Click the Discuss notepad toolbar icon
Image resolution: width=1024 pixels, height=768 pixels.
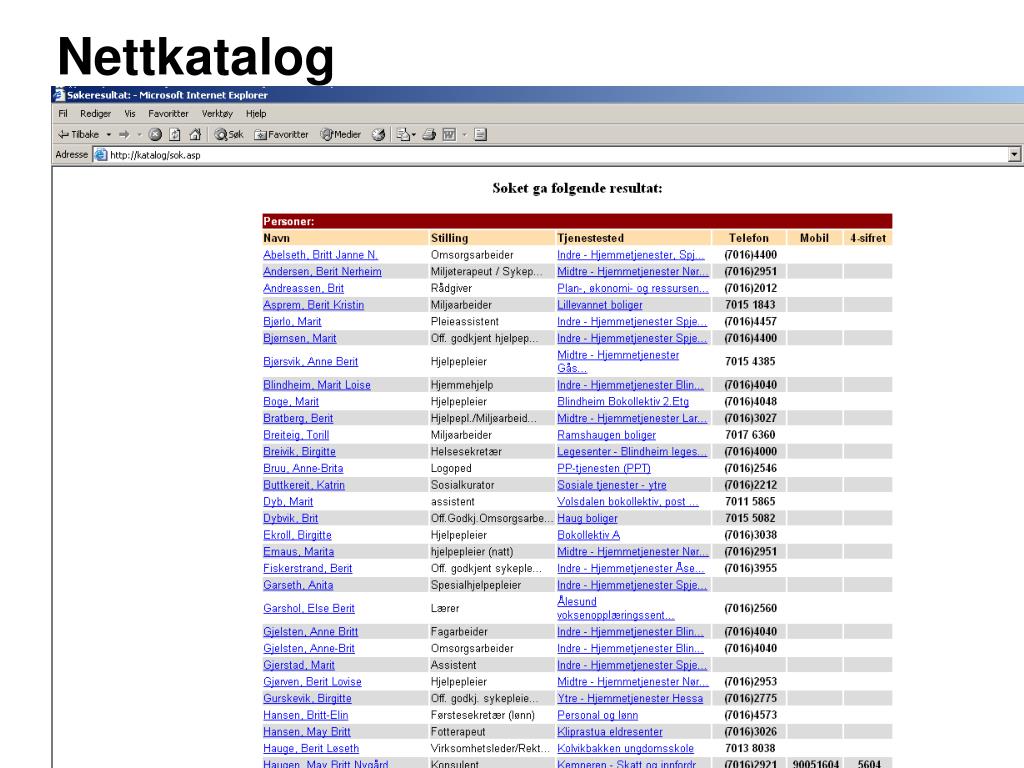pyautogui.click(x=481, y=135)
